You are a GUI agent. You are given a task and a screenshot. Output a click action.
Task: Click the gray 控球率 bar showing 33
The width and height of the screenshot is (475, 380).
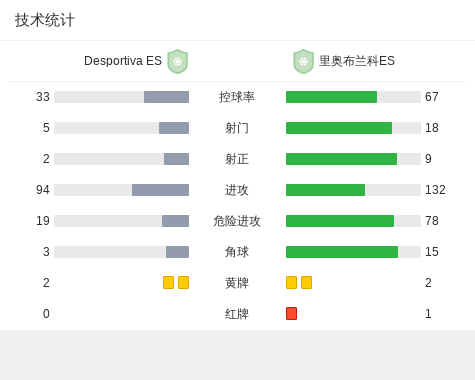tap(166, 97)
